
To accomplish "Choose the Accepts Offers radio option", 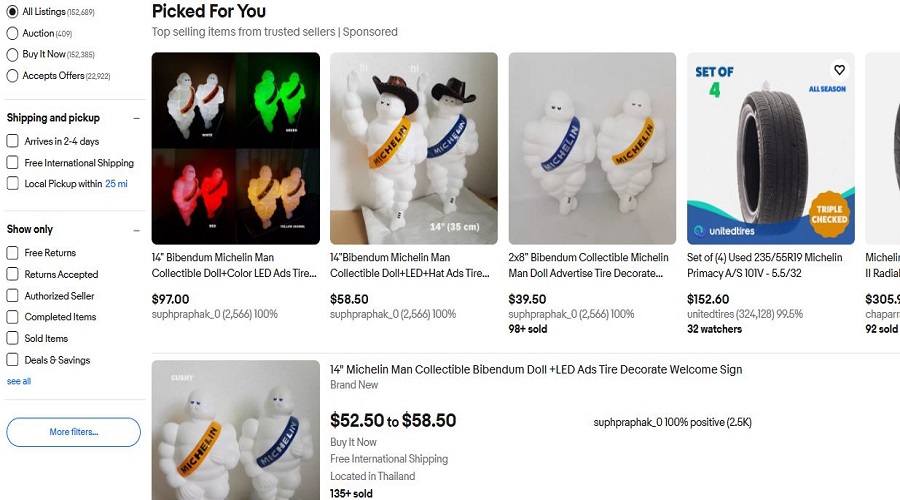I will coord(13,76).
